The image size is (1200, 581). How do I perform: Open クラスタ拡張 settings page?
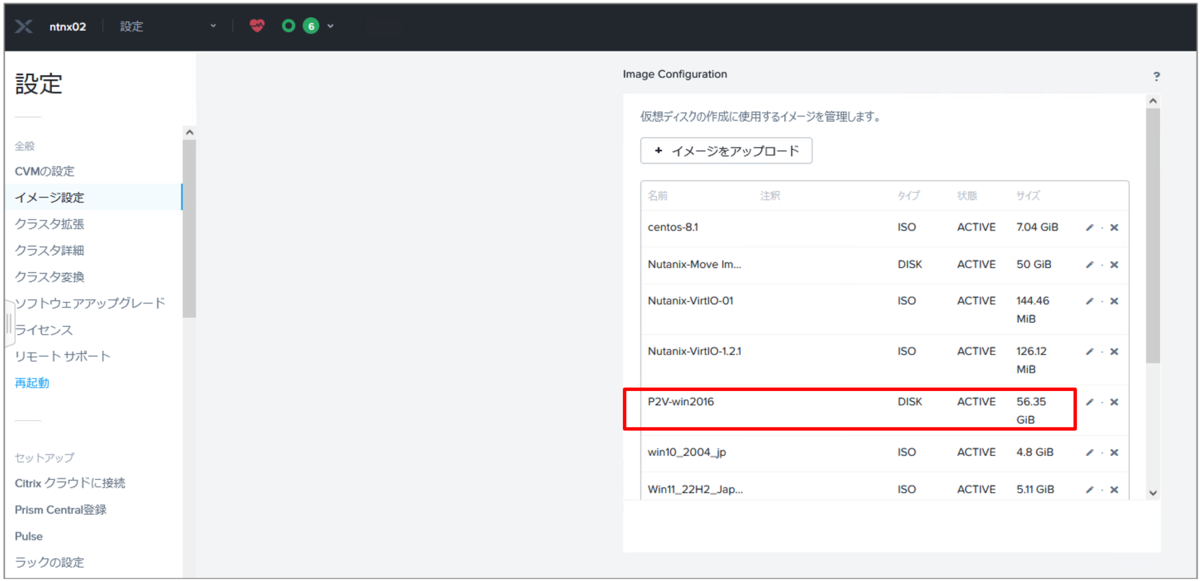pyautogui.click(x=50, y=224)
